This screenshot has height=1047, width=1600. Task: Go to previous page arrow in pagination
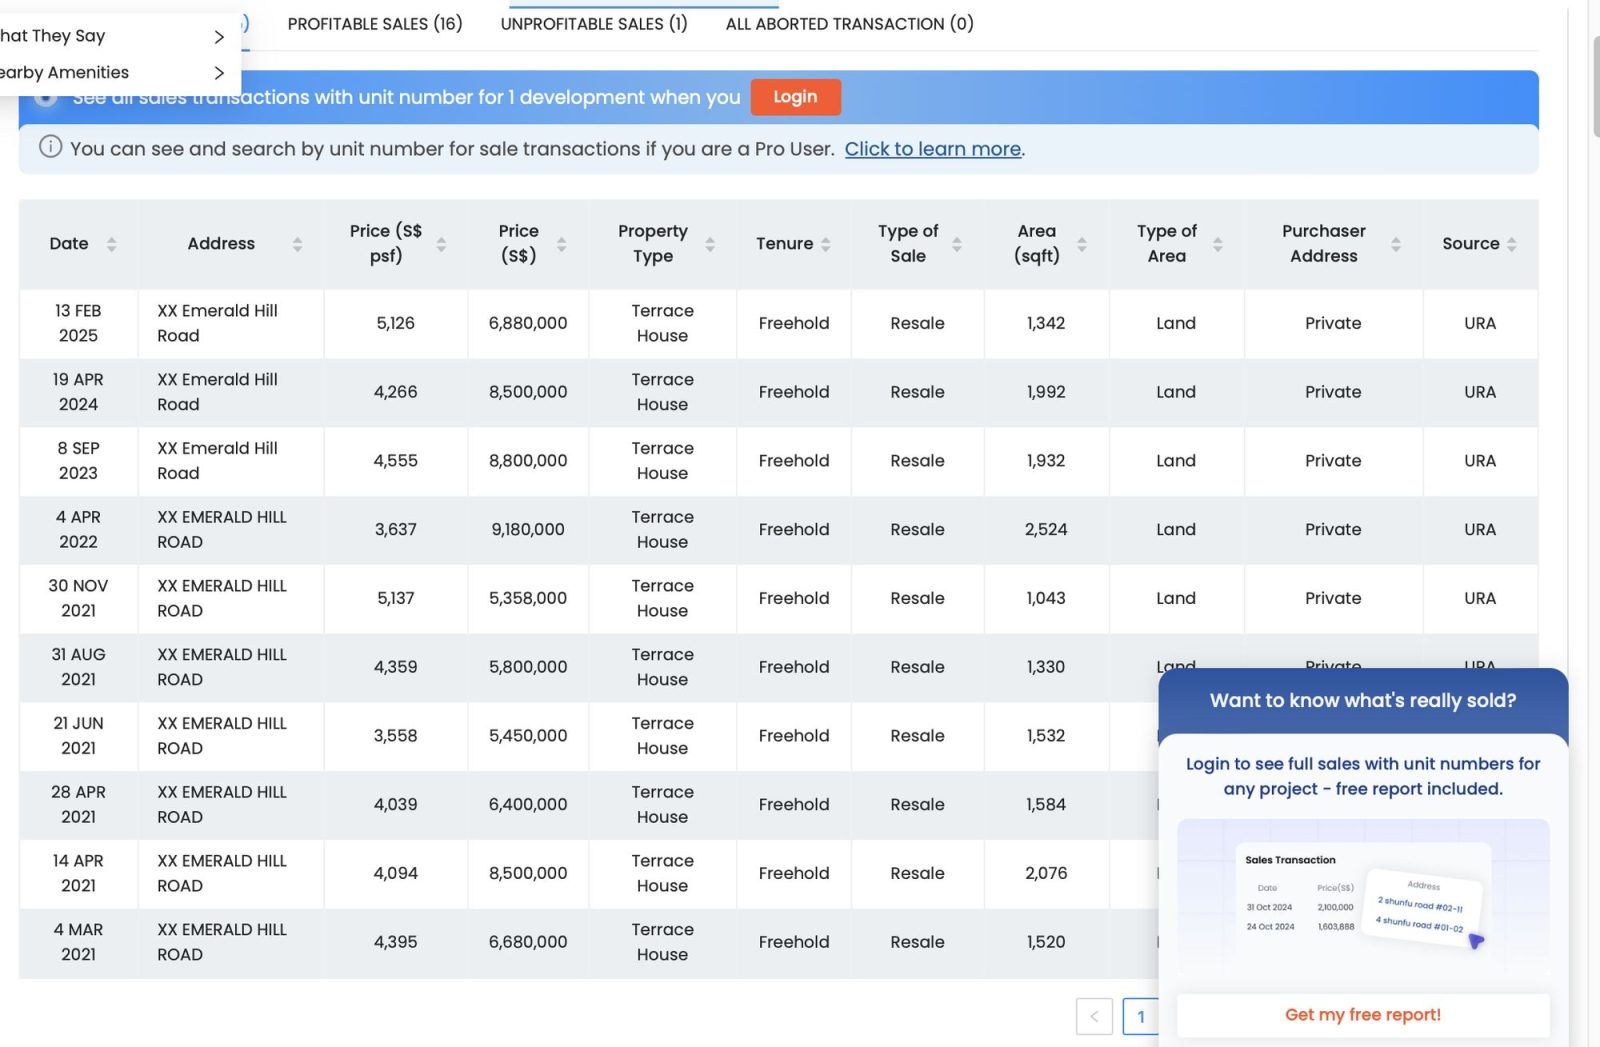click(x=1094, y=1017)
